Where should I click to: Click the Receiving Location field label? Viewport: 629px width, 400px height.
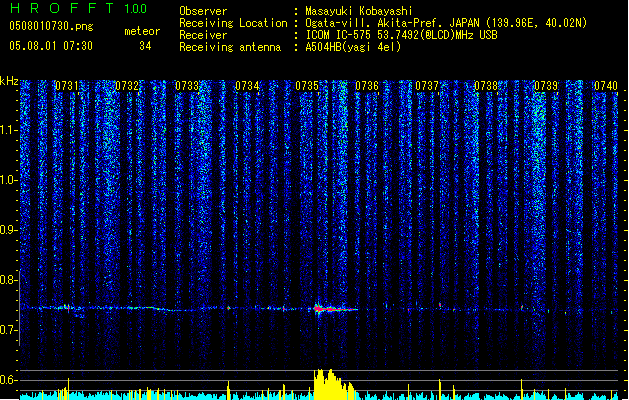click(x=233, y=23)
